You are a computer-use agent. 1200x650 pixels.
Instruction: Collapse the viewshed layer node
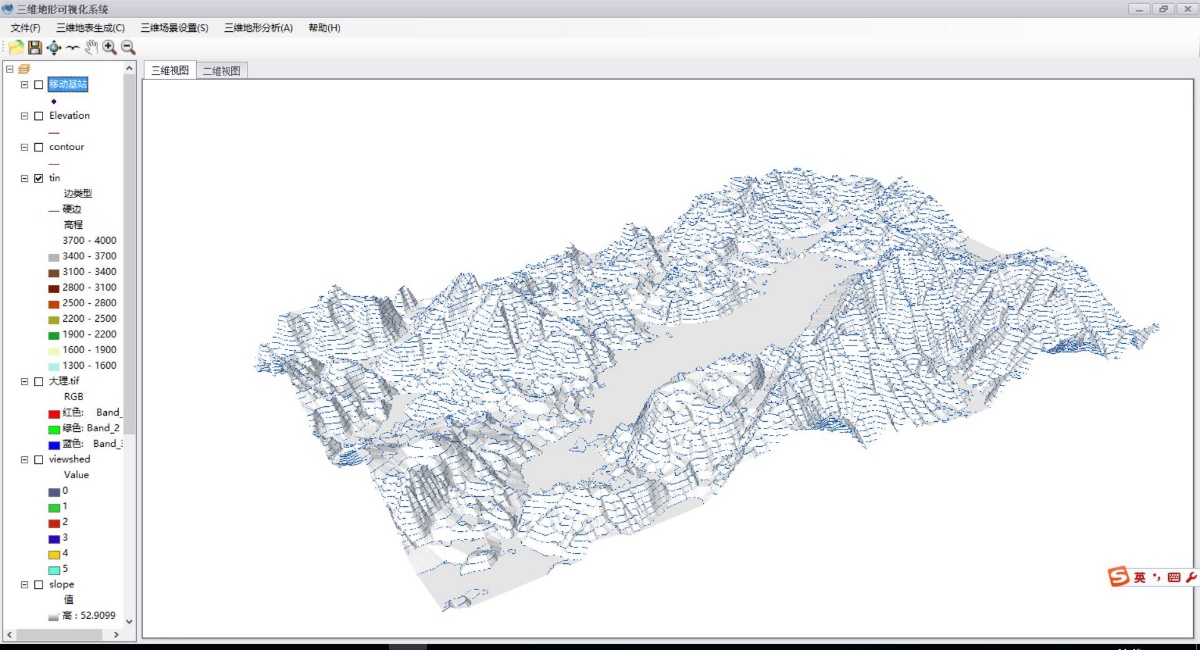(x=25, y=460)
